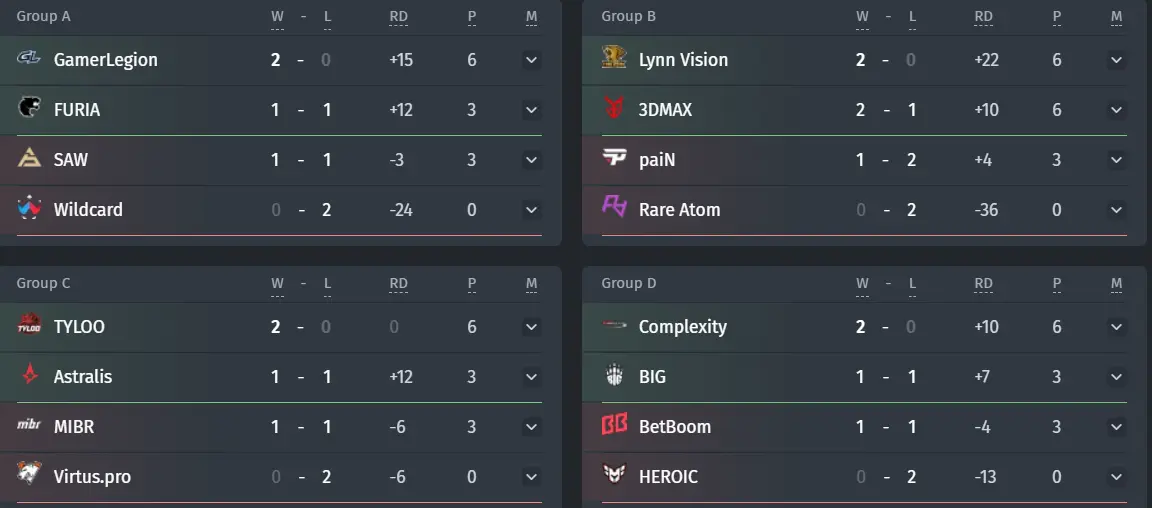Click the 3DMAX red logo

pos(613,107)
